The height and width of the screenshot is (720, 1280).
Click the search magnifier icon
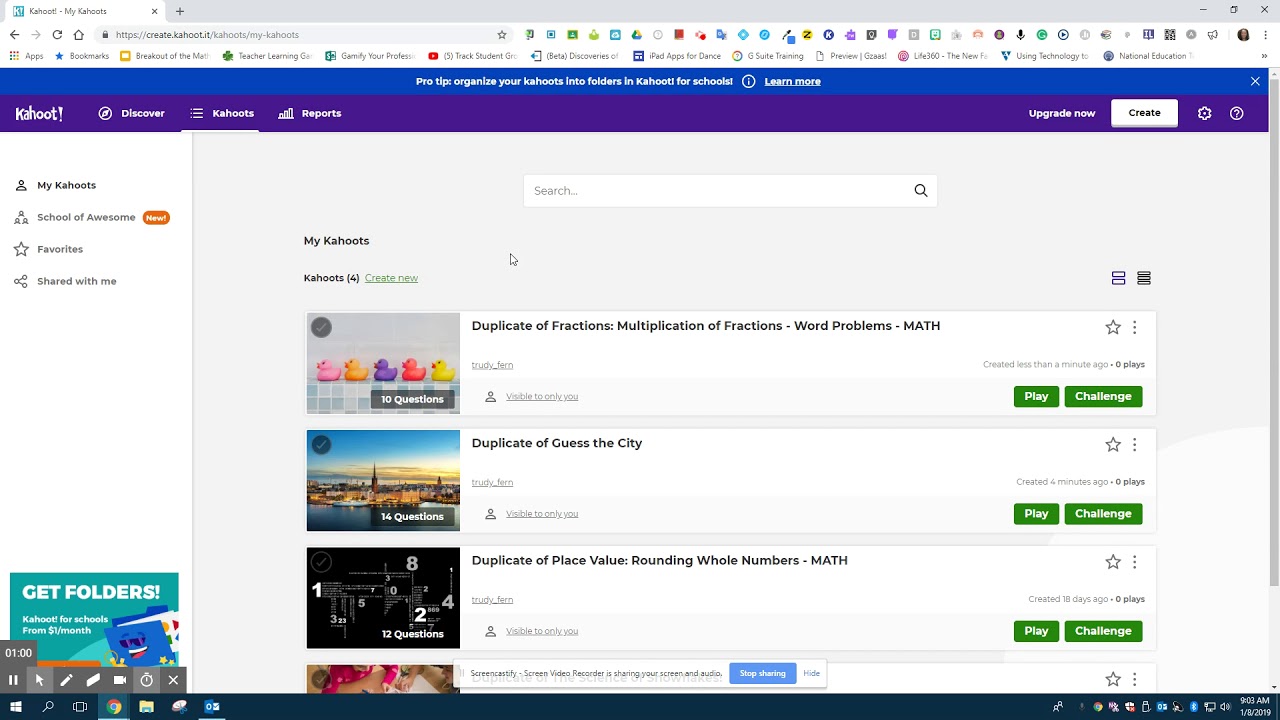point(921,191)
